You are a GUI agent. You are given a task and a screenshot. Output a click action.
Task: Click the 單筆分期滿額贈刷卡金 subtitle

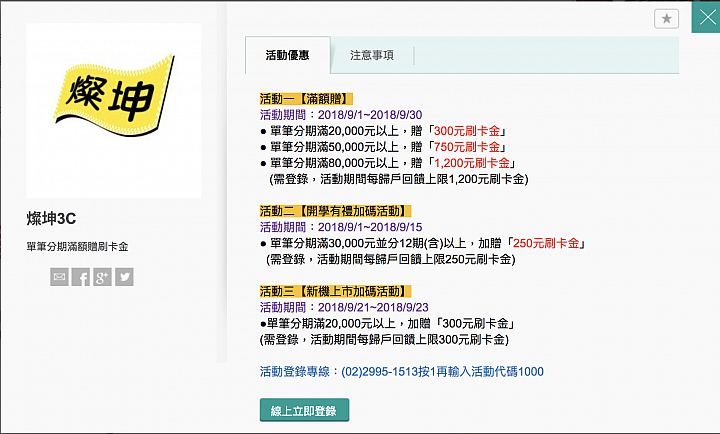[77, 247]
